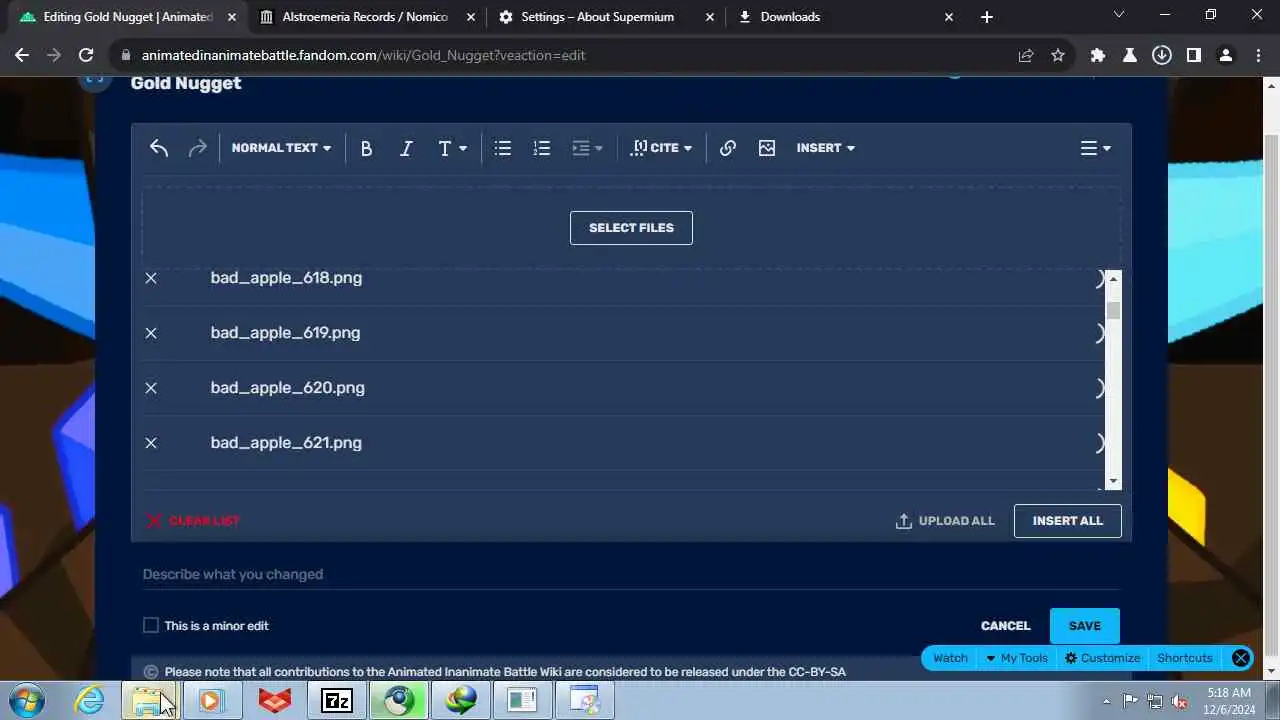This screenshot has height=720, width=1280.
Task: Click the address bar URL
Action: click(x=363, y=56)
